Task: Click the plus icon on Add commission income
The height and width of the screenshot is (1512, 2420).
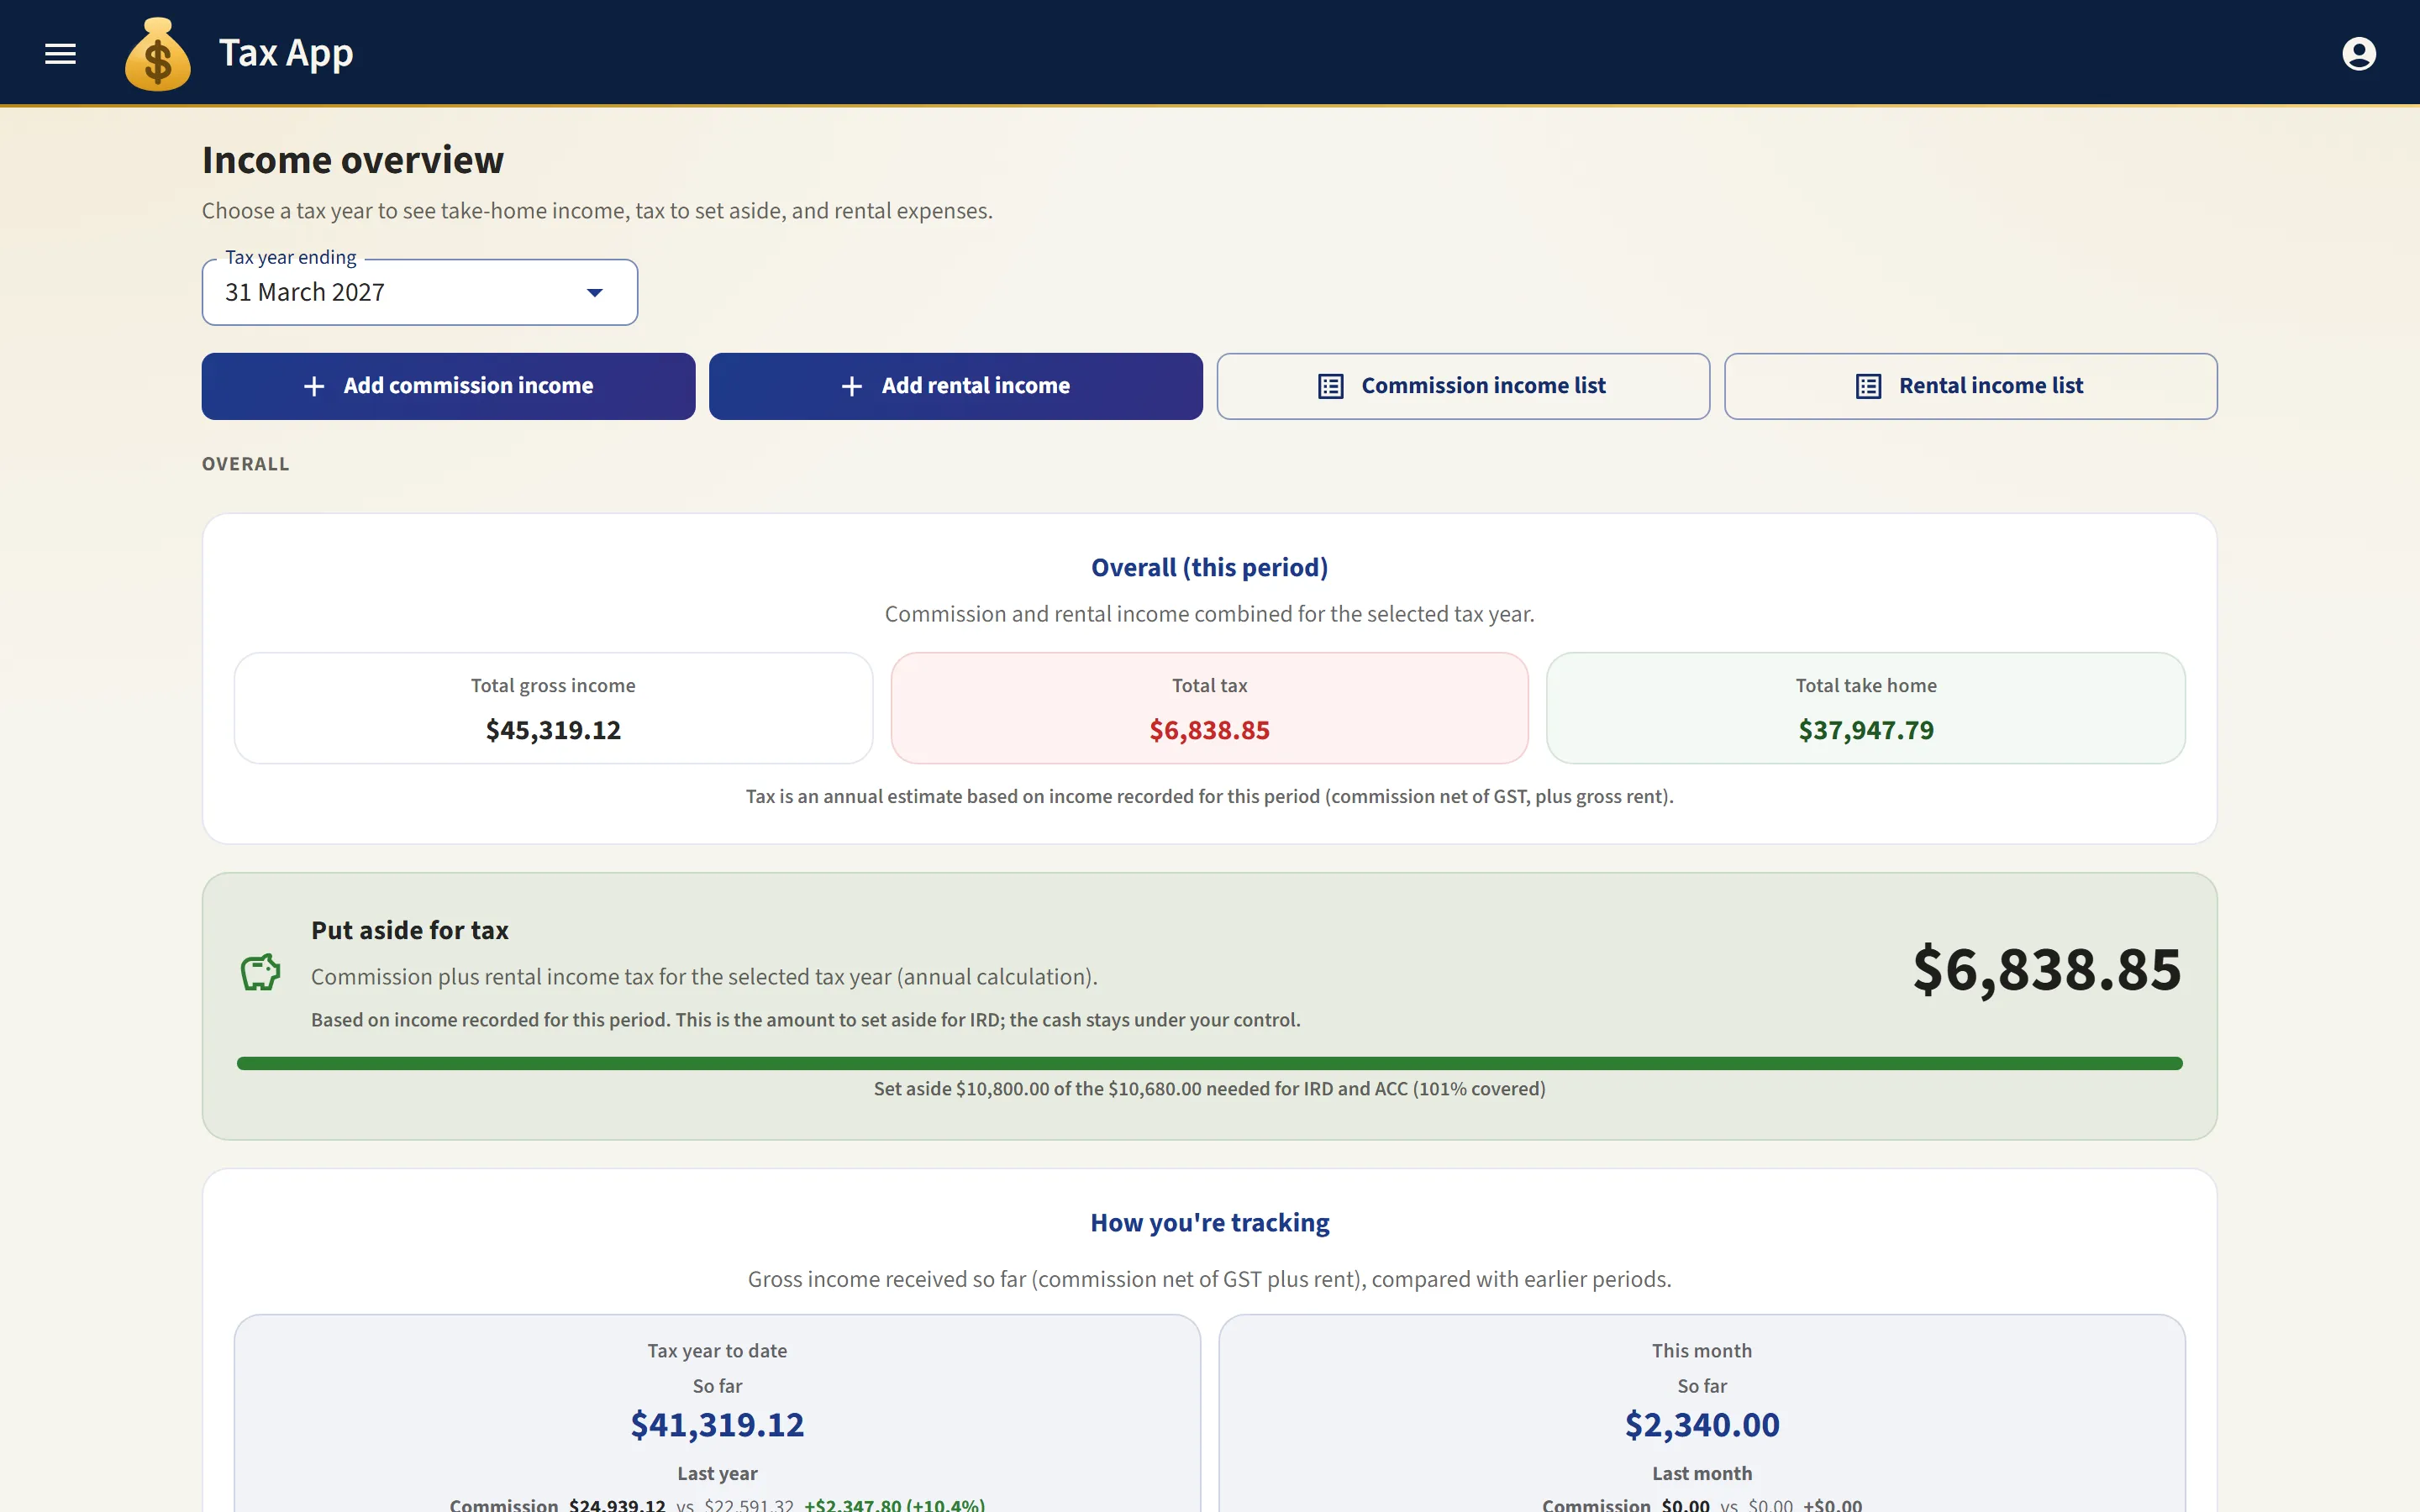Action: (x=314, y=386)
